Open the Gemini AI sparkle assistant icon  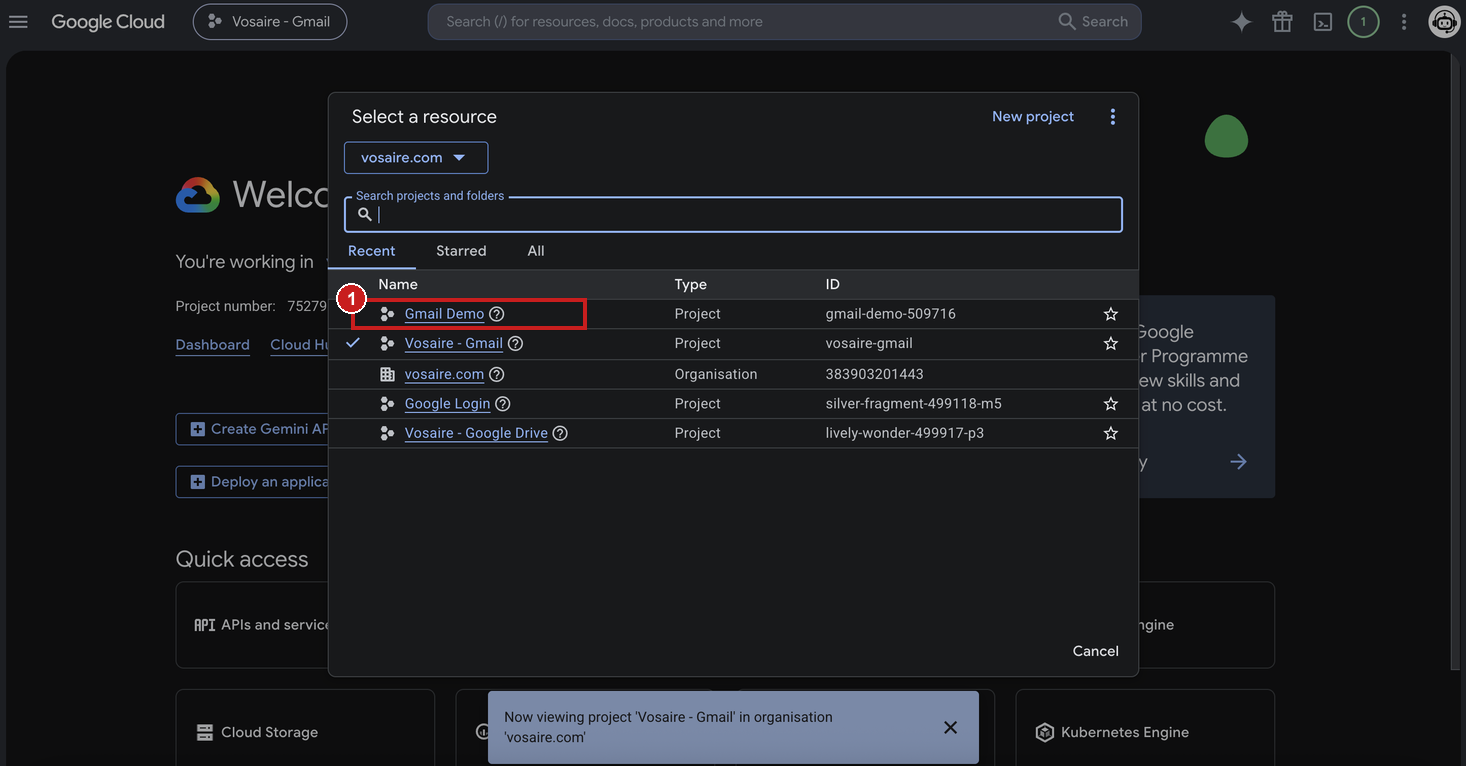coord(1241,22)
